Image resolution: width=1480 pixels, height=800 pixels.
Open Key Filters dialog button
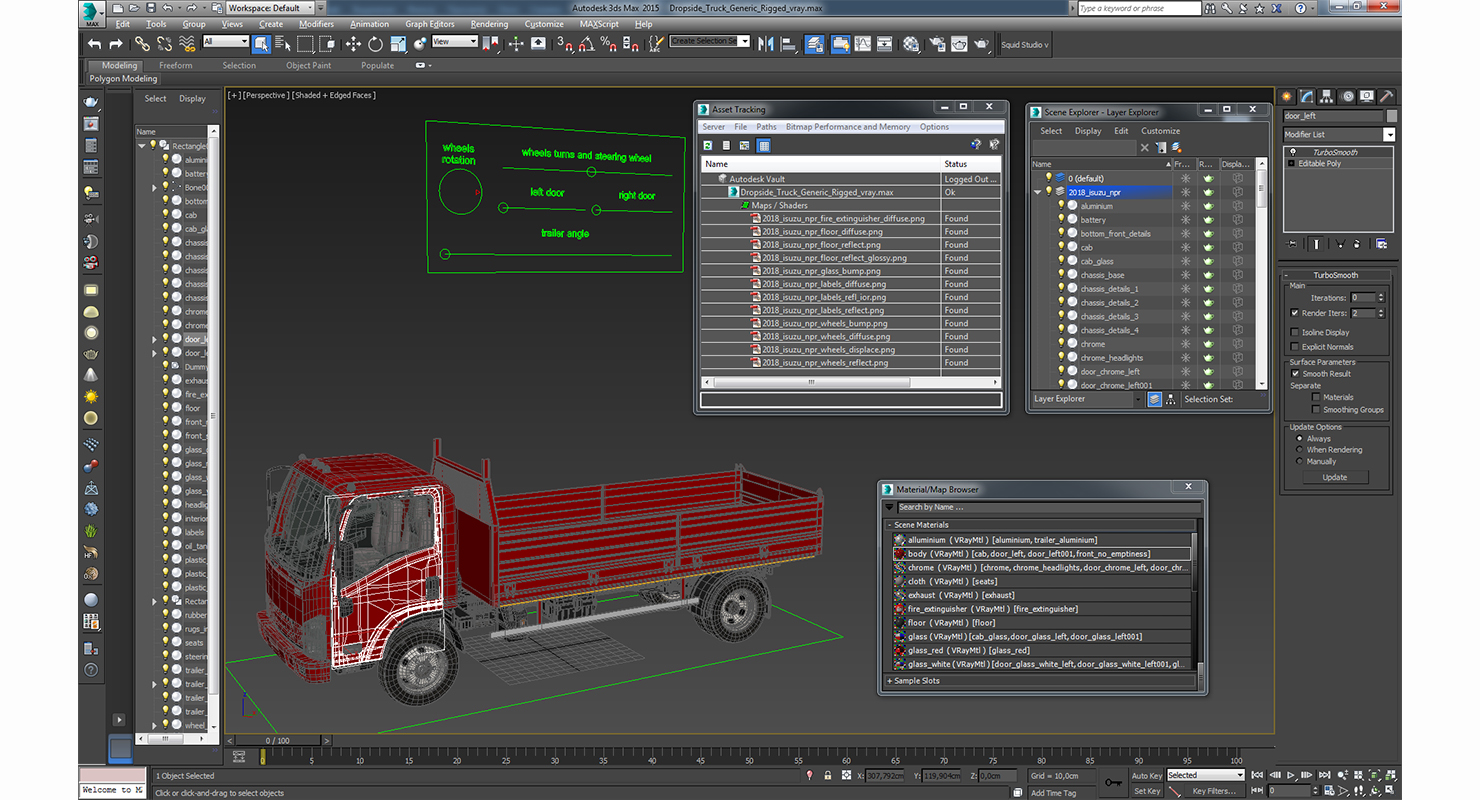(1214, 791)
